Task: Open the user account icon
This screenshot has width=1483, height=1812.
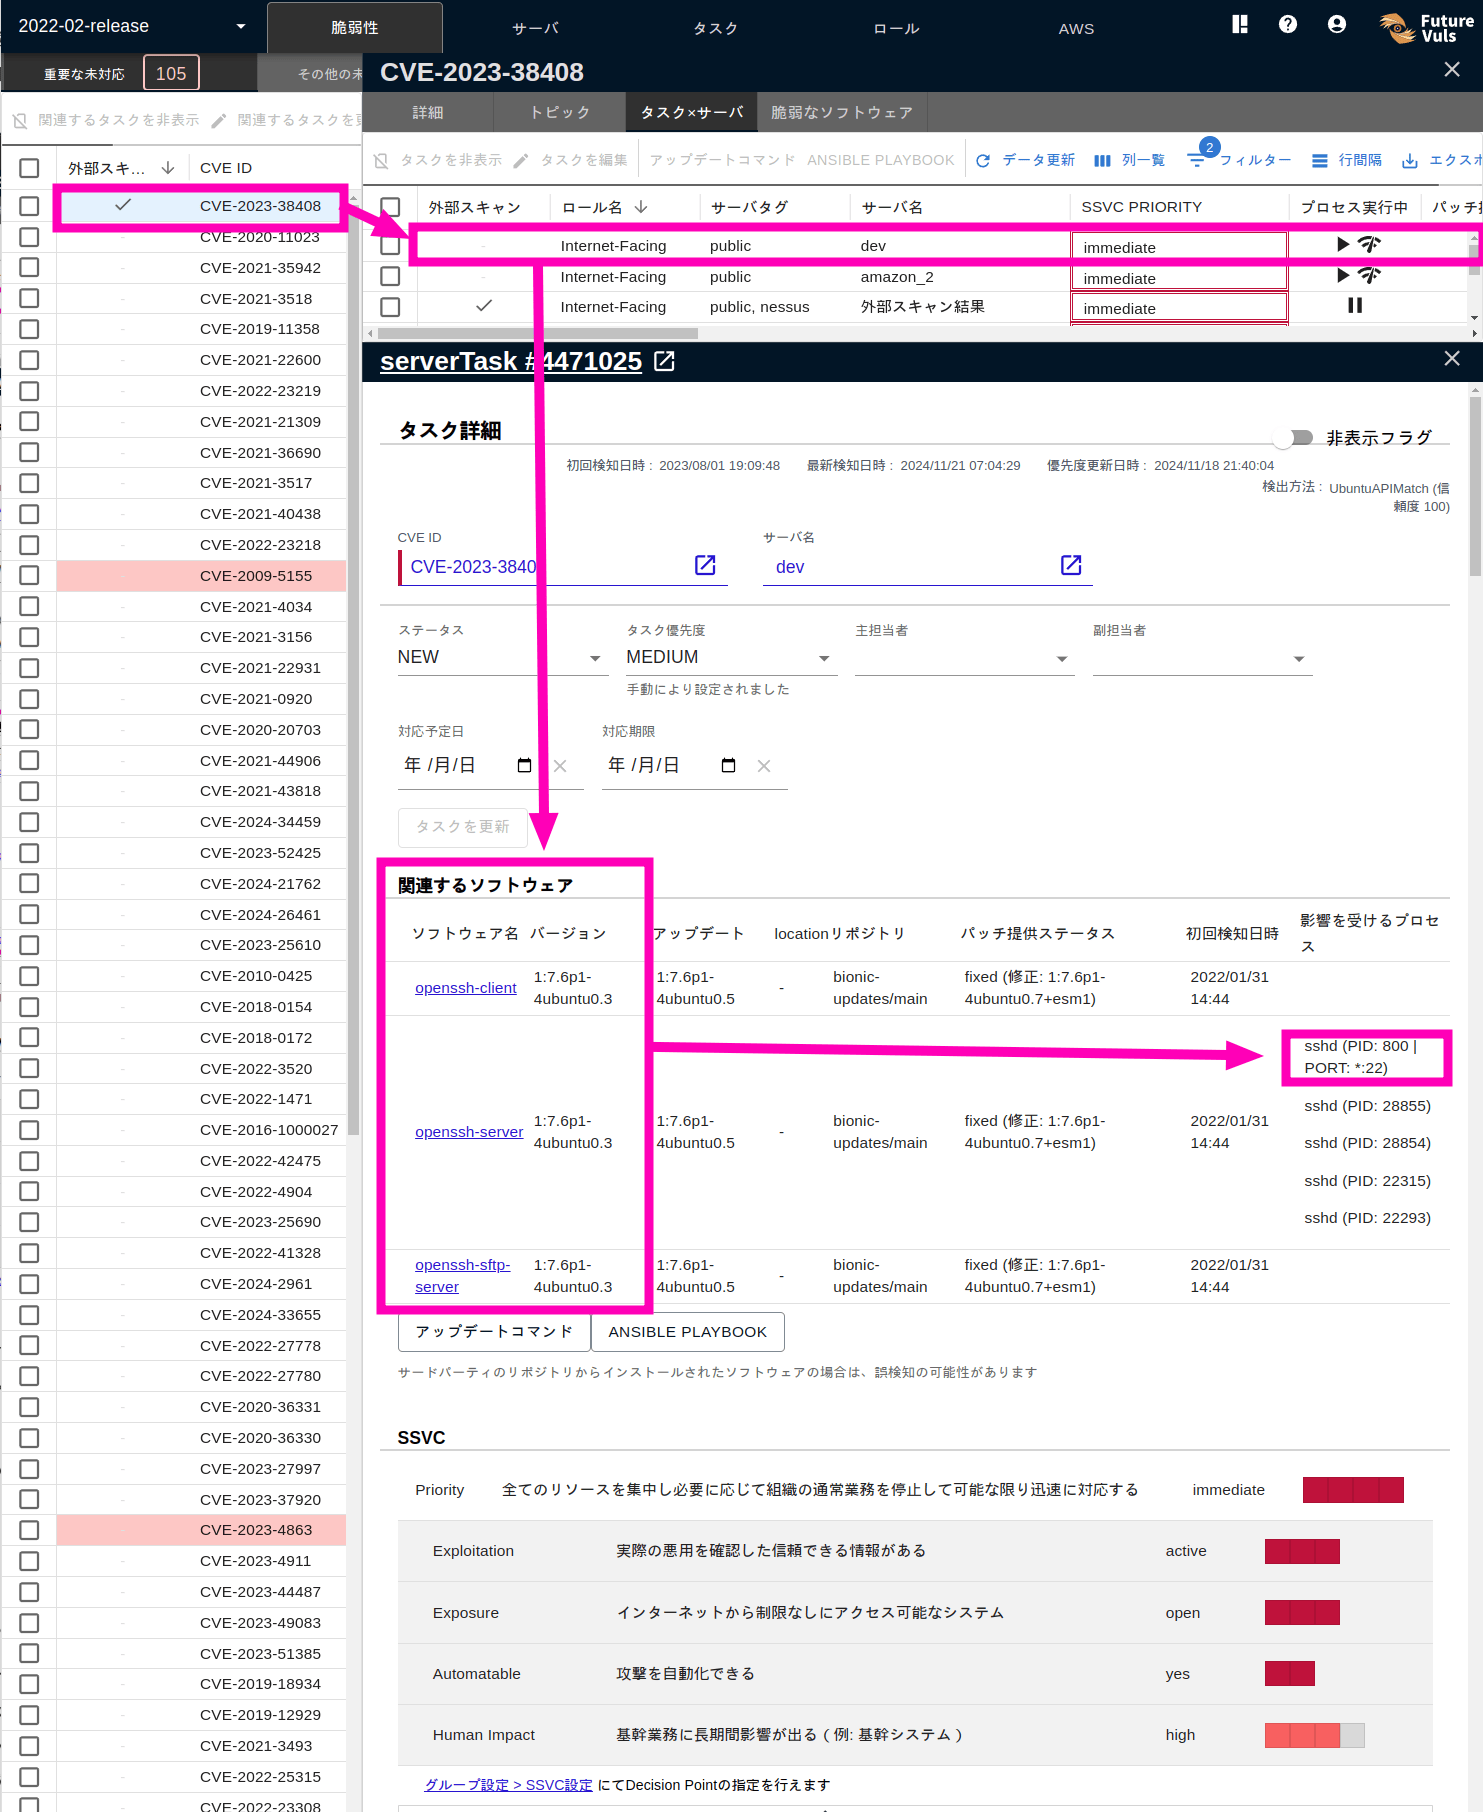Action: tap(1336, 24)
